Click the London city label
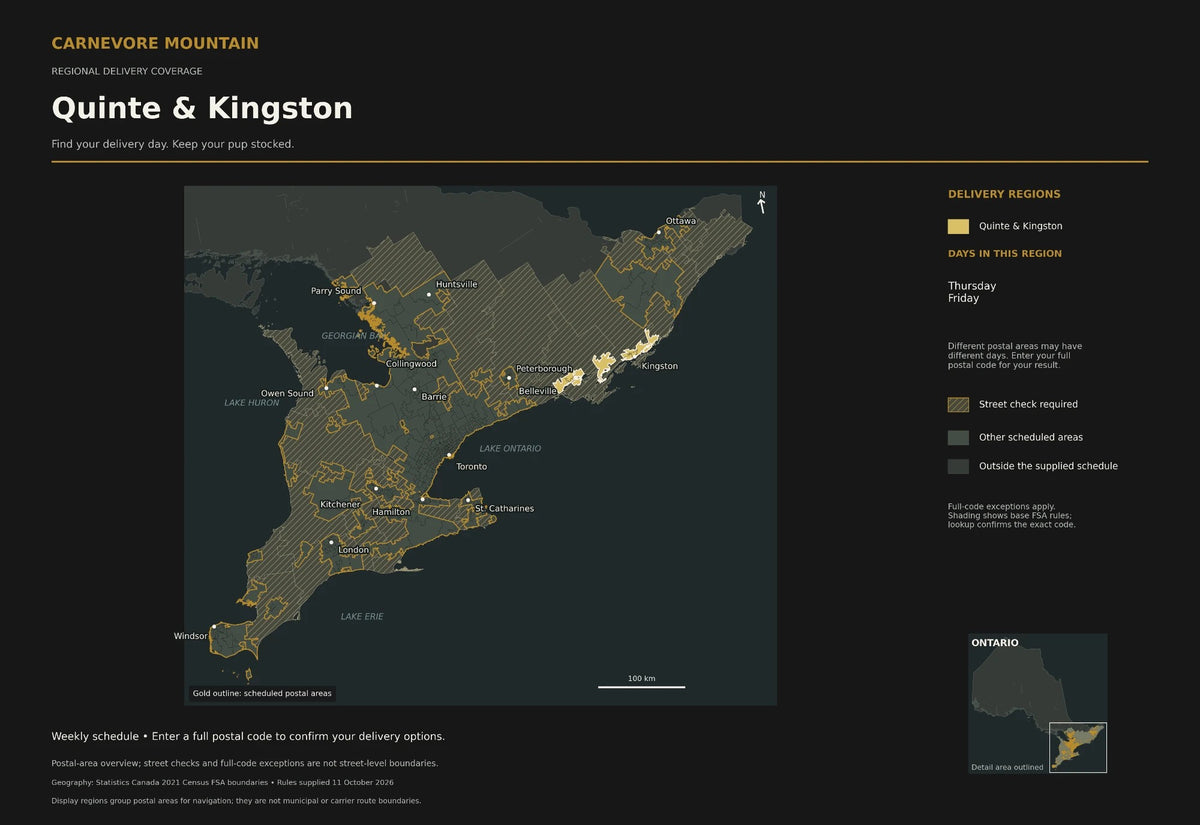 [x=354, y=550]
